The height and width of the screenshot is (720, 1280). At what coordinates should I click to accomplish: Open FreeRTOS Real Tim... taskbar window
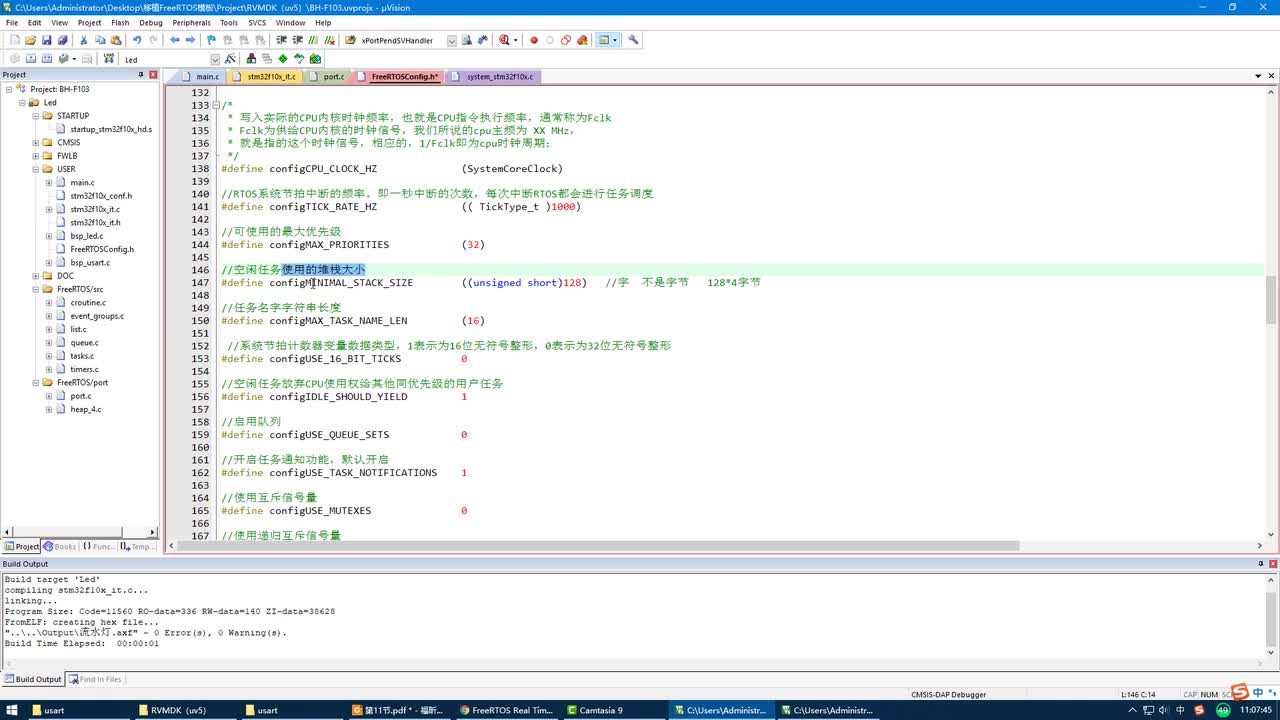[x=504, y=710]
